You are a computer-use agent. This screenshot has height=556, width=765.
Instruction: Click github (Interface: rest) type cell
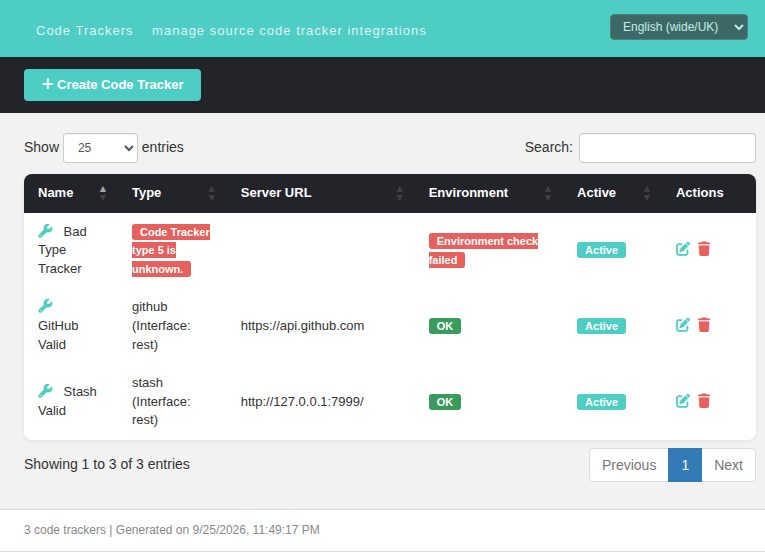tap(161, 326)
